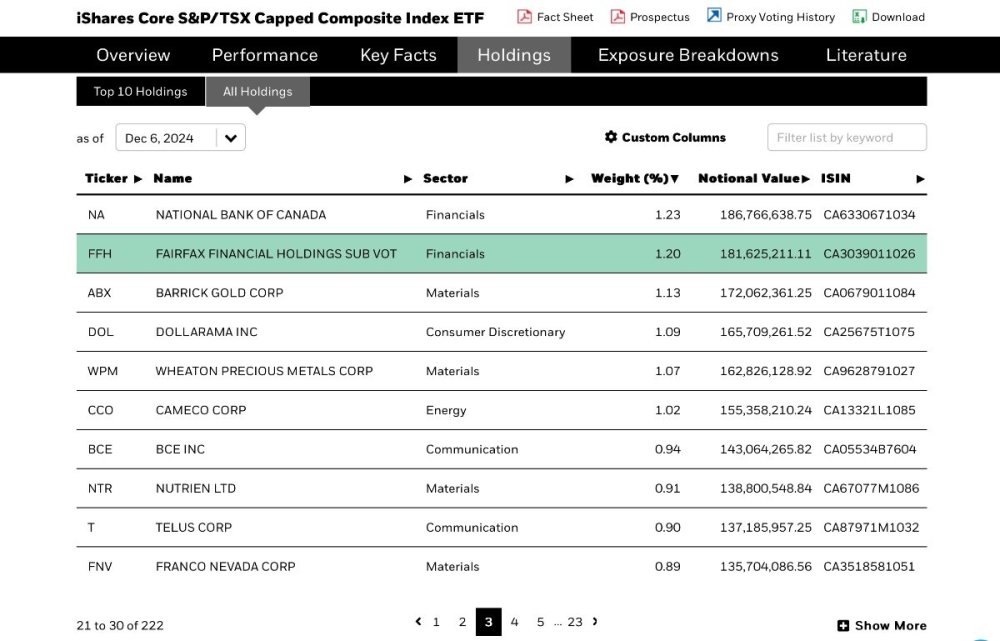The height and width of the screenshot is (641, 1000).
Task: Open the Fact Sheet PDF icon
Action: (x=524, y=17)
